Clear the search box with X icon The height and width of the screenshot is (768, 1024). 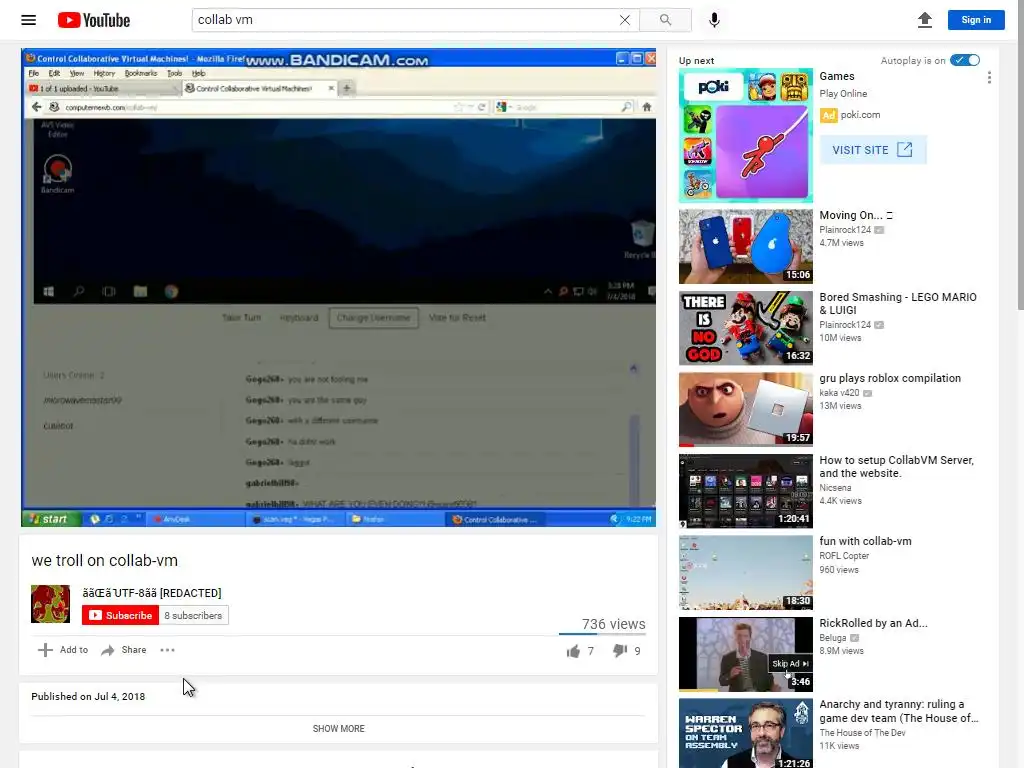click(625, 20)
